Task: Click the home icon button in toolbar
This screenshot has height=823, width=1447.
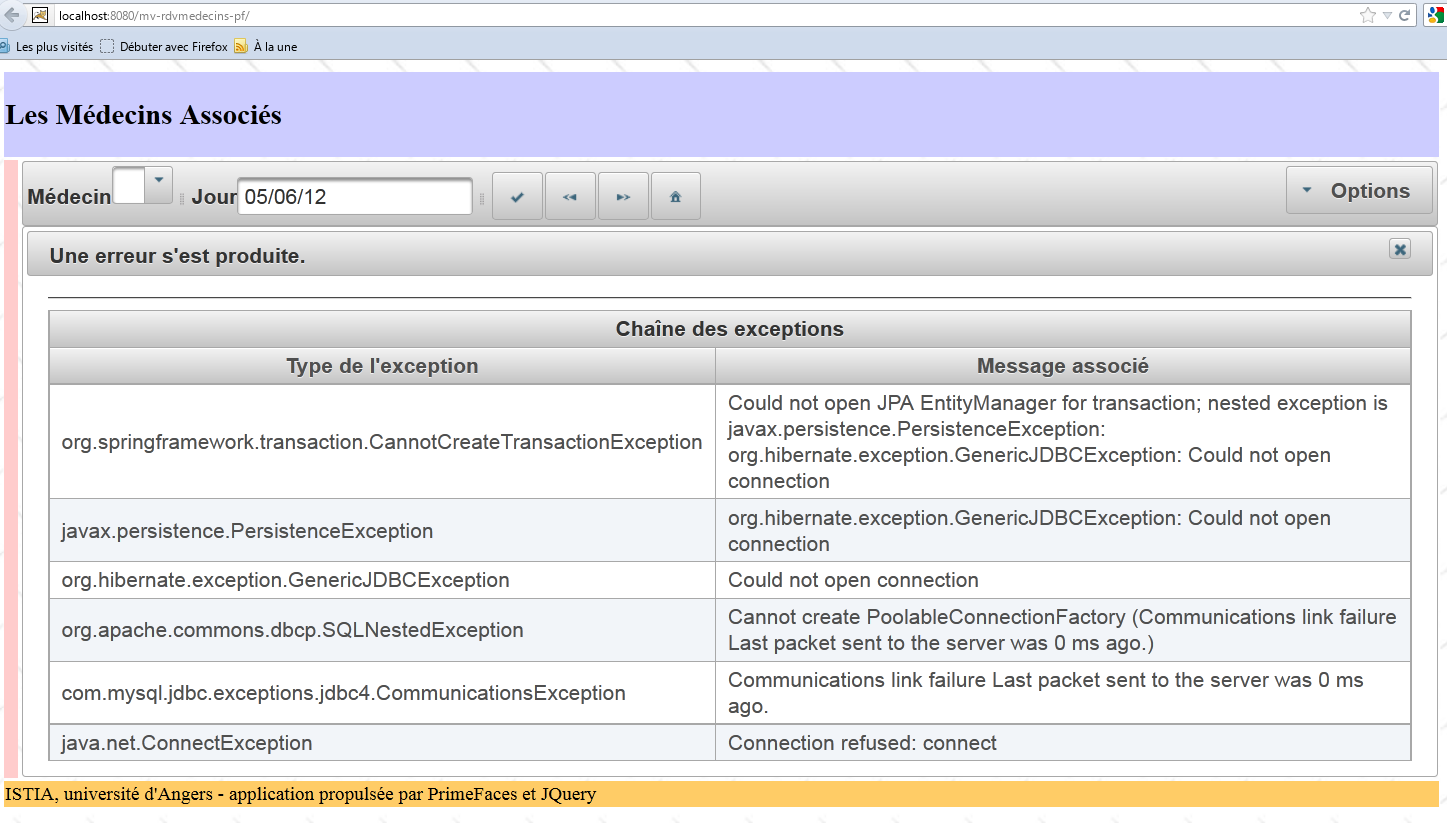Action: pyautogui.click(x=675, y=196)
